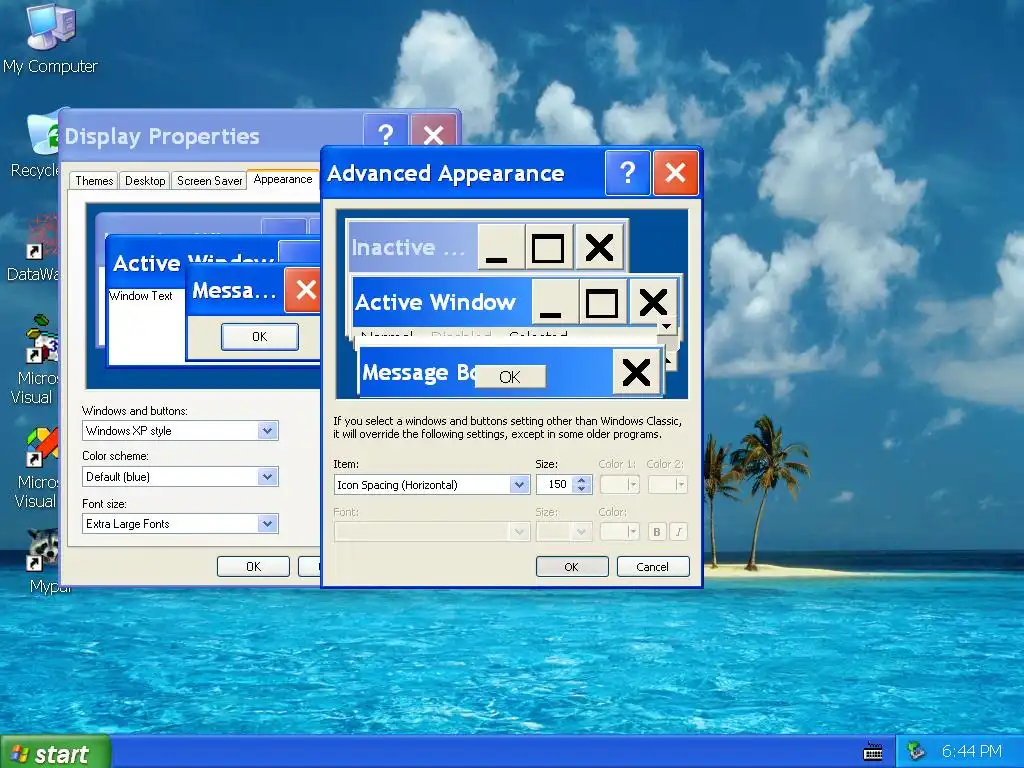Click preview Inactive window minimize button
This screenshot has width=1024, height=768.
pos(502,248)
